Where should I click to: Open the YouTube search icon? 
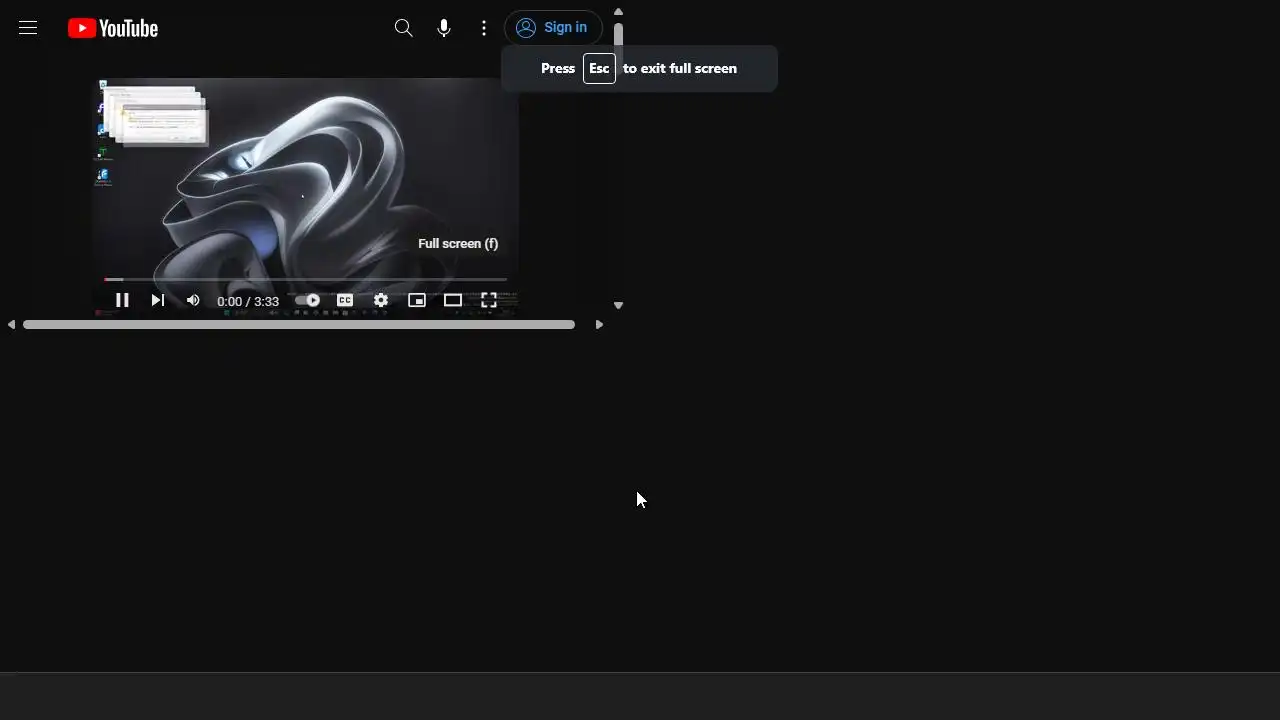click(403, 28)
